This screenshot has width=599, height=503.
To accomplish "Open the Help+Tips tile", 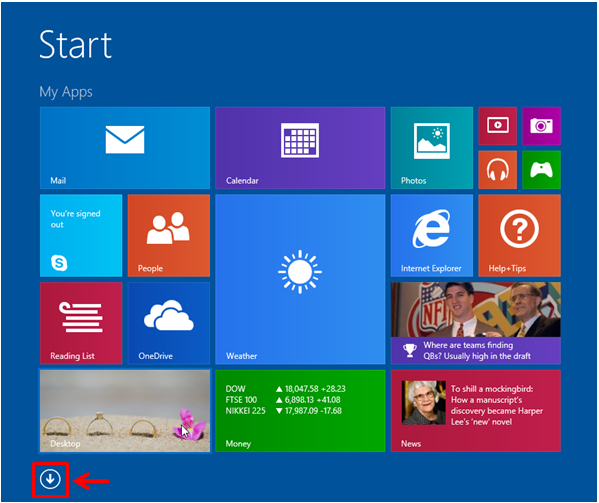I will (520, 236).
